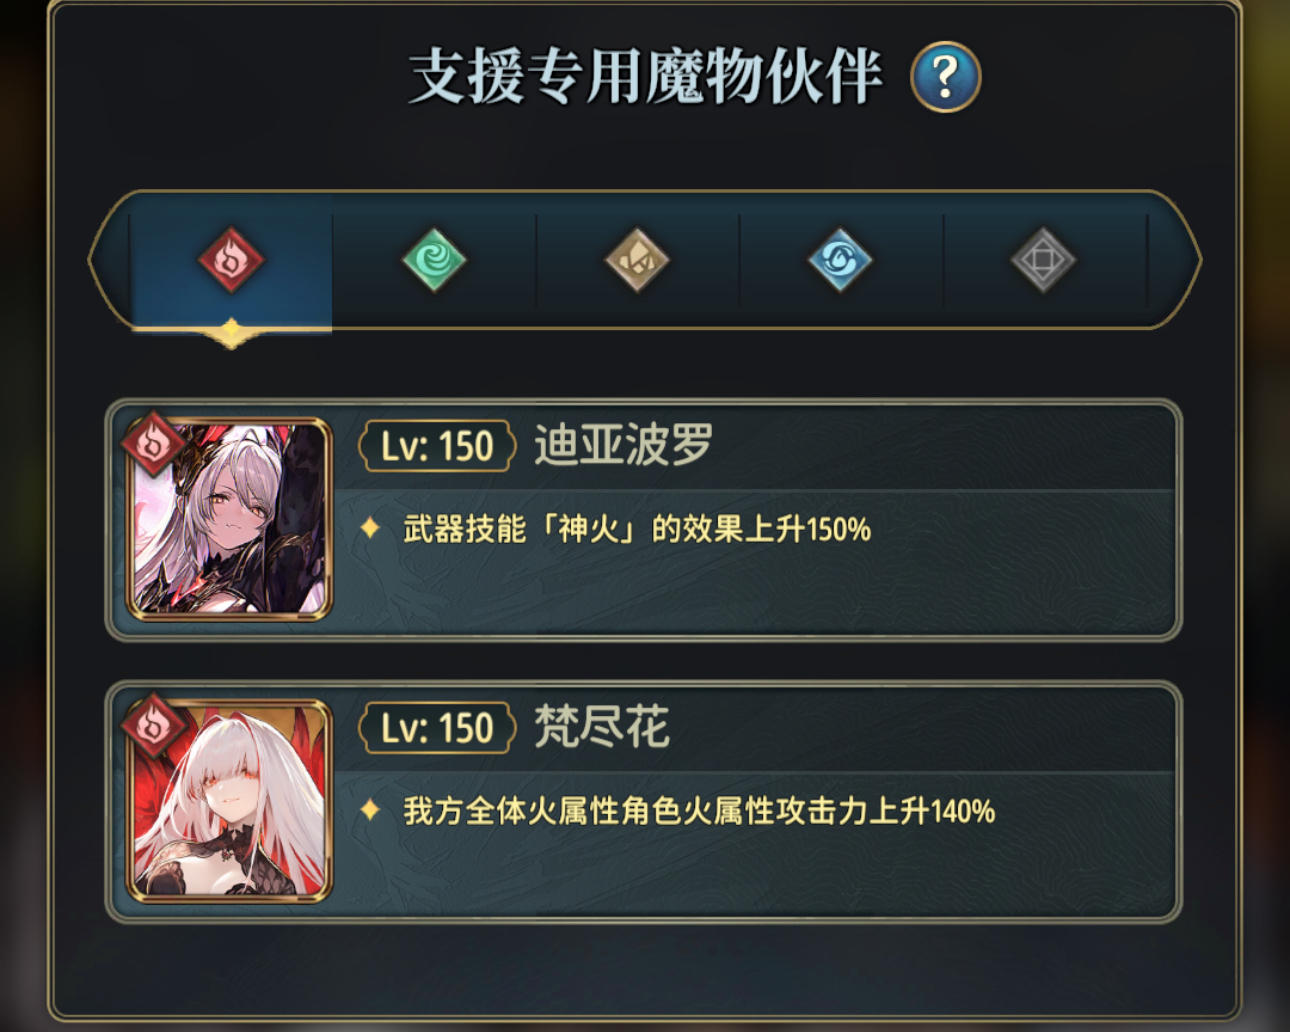
Task: Select the red fire element tab
Action: tap(231, 260)
